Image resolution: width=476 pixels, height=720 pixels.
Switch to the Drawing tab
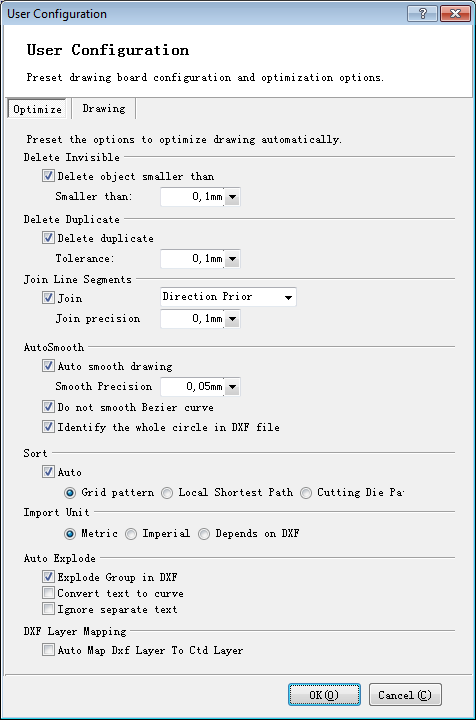pyautogui.click(x=104, y=109)
